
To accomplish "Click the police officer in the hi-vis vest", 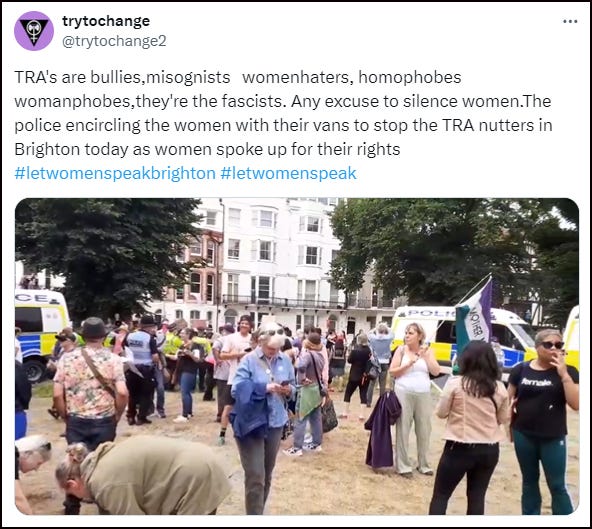I will [141, 369].
